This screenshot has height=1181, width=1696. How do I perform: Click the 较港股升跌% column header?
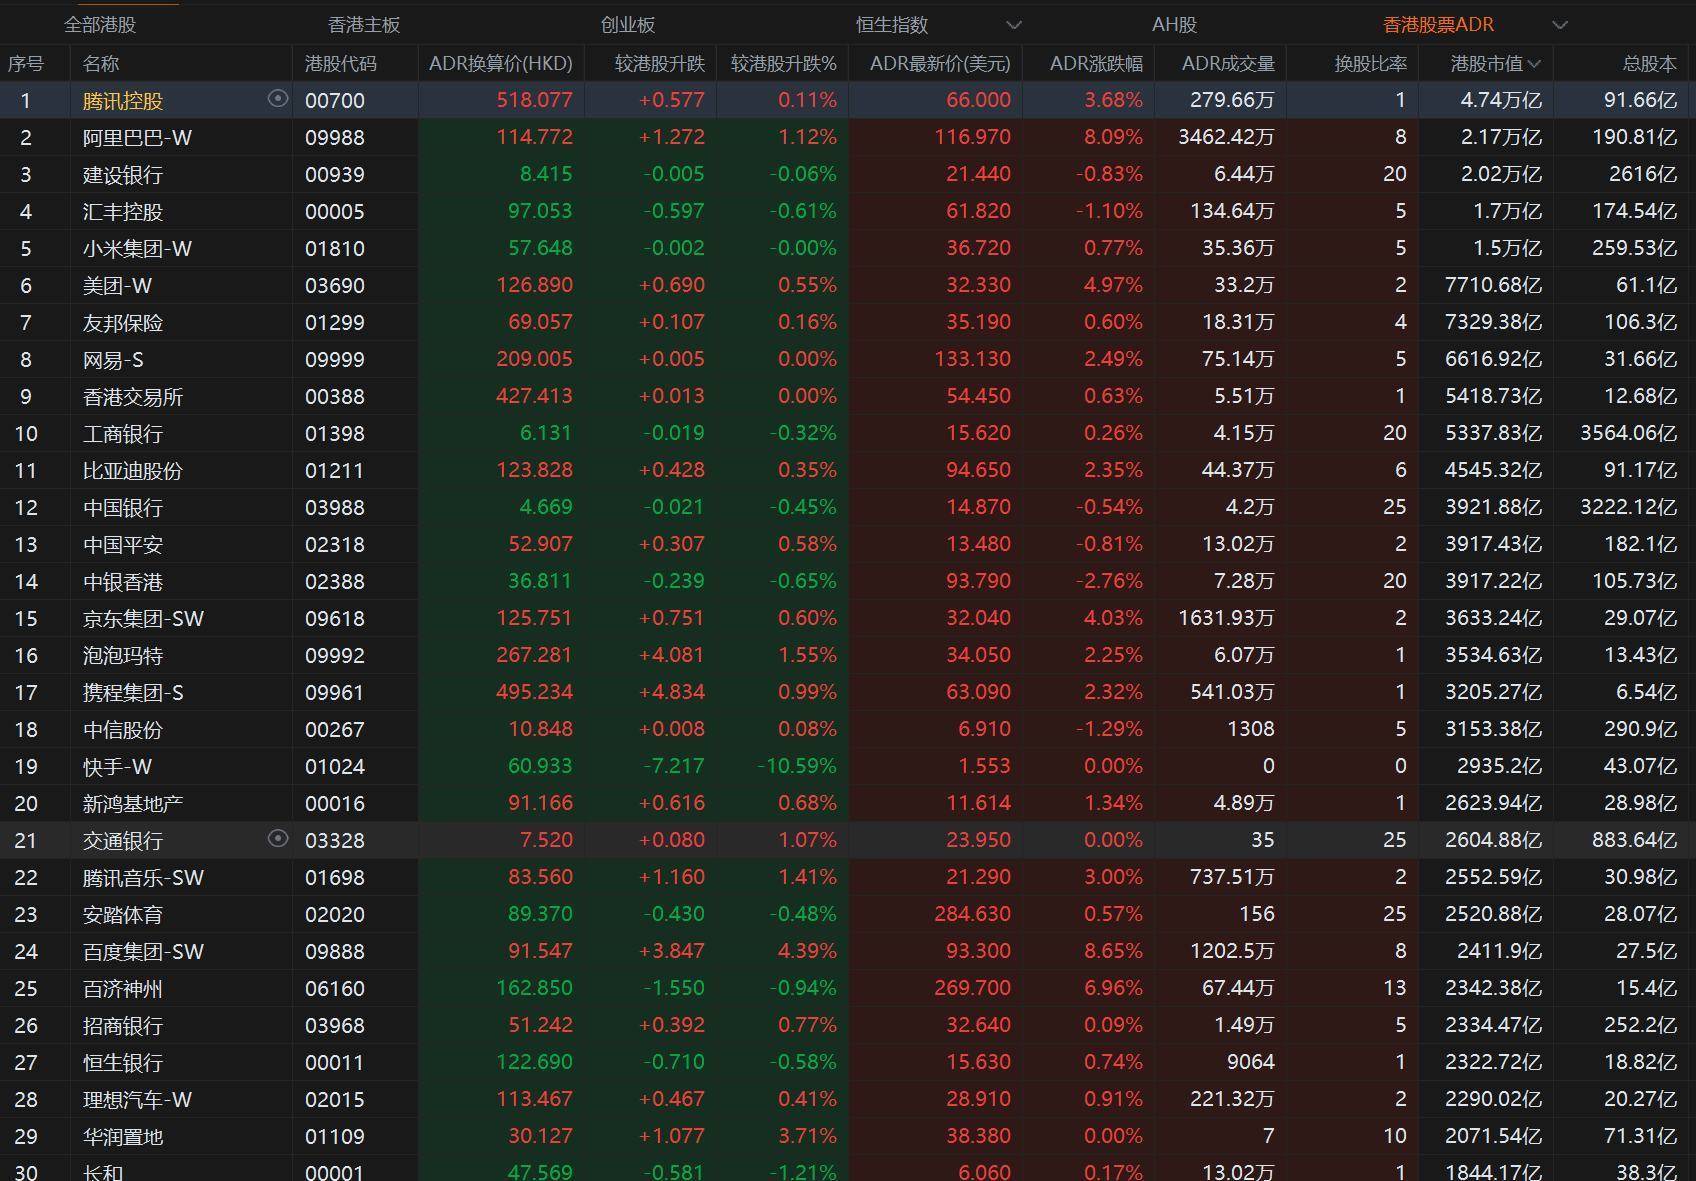coord(782,64)
